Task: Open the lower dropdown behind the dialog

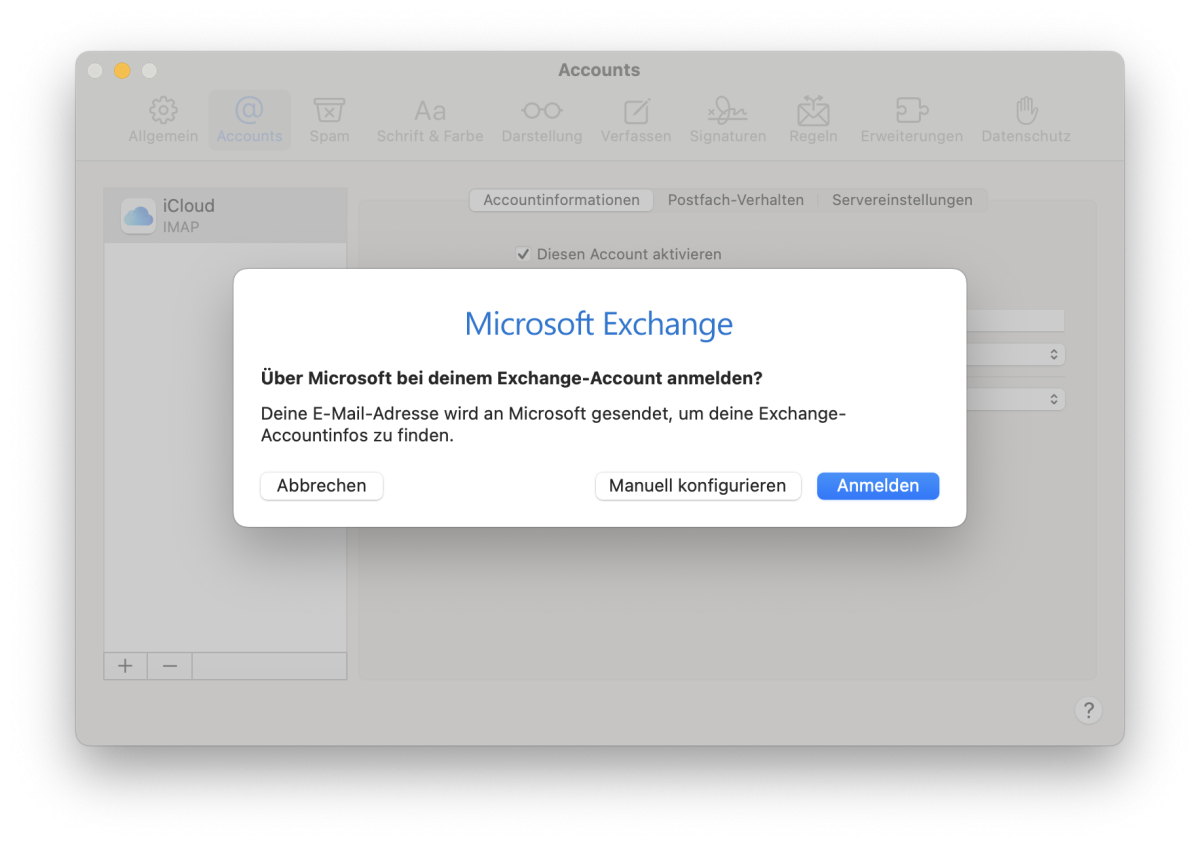Action: click(x=1015, y=399)
